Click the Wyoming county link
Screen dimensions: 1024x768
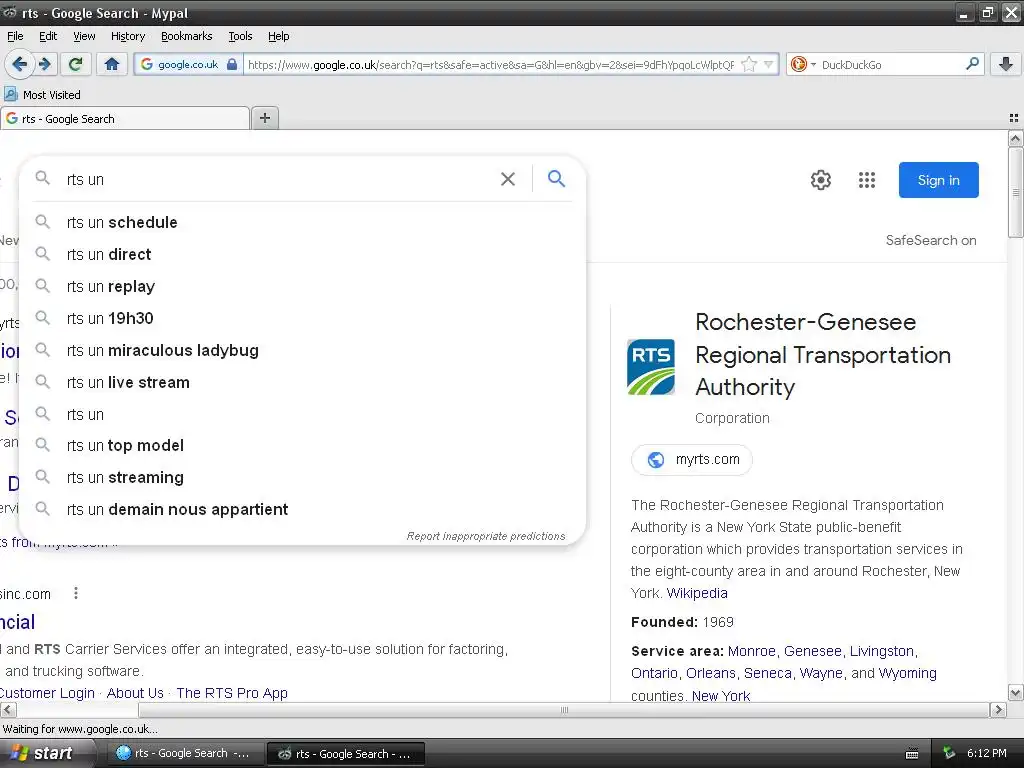907,673
